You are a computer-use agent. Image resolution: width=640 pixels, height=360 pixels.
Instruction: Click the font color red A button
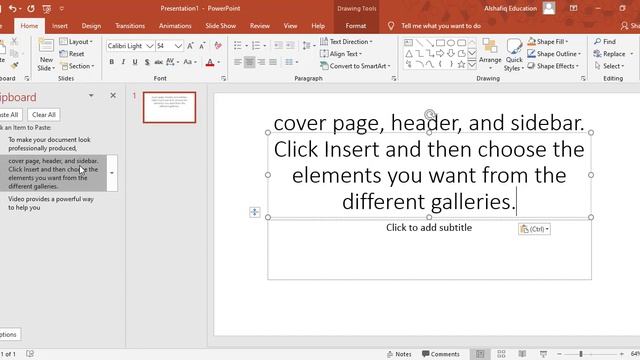click(x=210, y=62)
